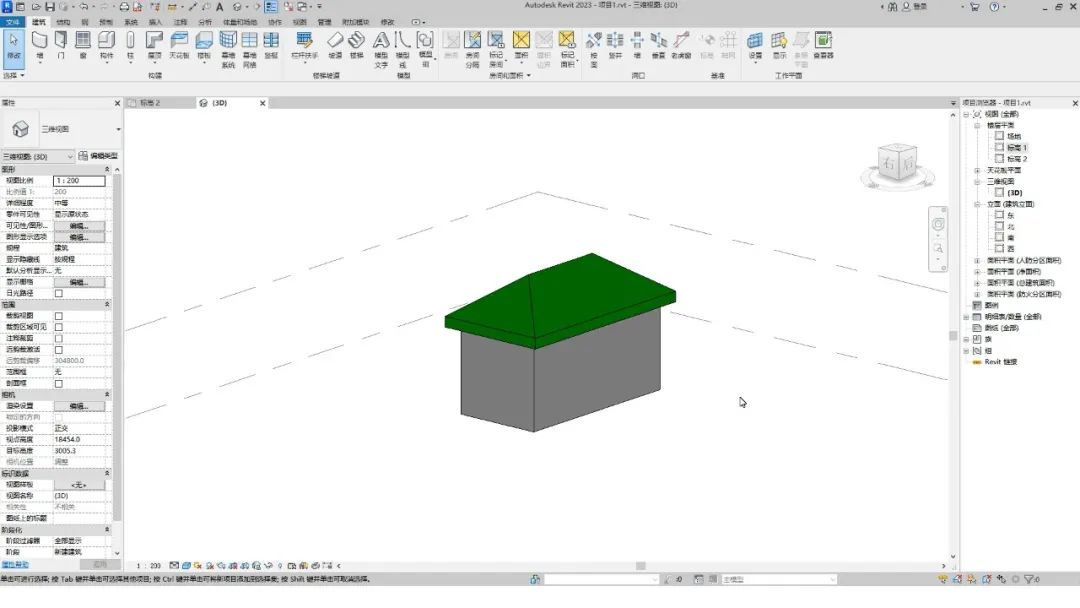Click Edit Type button in Properties

[x=98, y=157]
